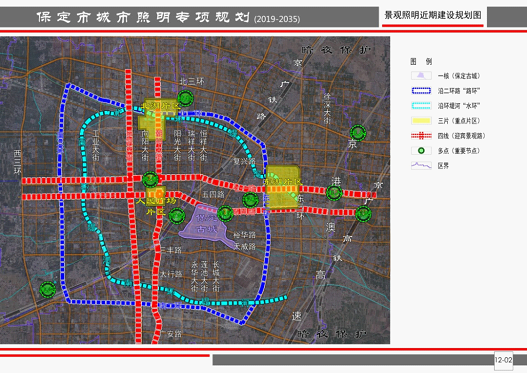Image resolution: width=527 pixels, height=373 pixels.
Task: Click the cyan dashed 沿环堤河 legend symbol
Action: pyautogui.click(x=421, y=106)
